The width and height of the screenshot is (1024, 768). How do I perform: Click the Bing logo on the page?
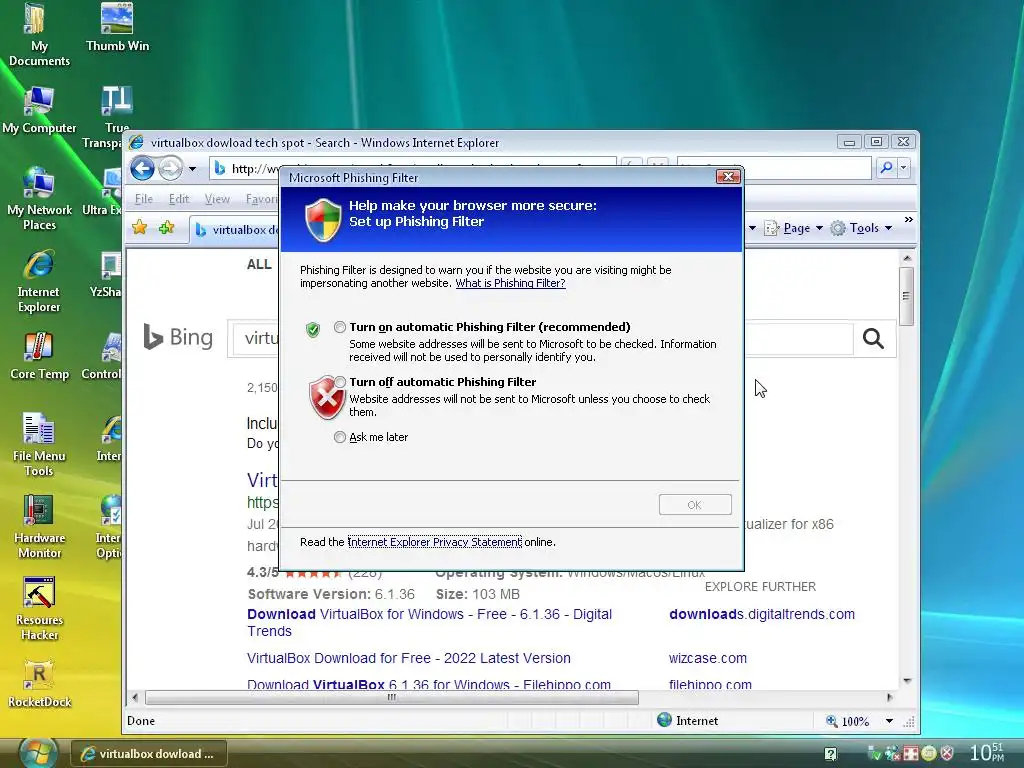tap(178, 337)
